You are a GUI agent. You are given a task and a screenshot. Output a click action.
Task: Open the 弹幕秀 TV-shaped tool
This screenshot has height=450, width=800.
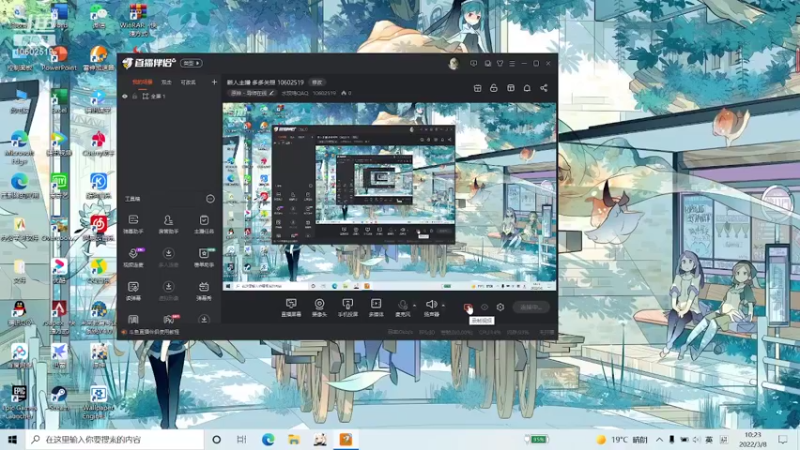pos(204,291)
